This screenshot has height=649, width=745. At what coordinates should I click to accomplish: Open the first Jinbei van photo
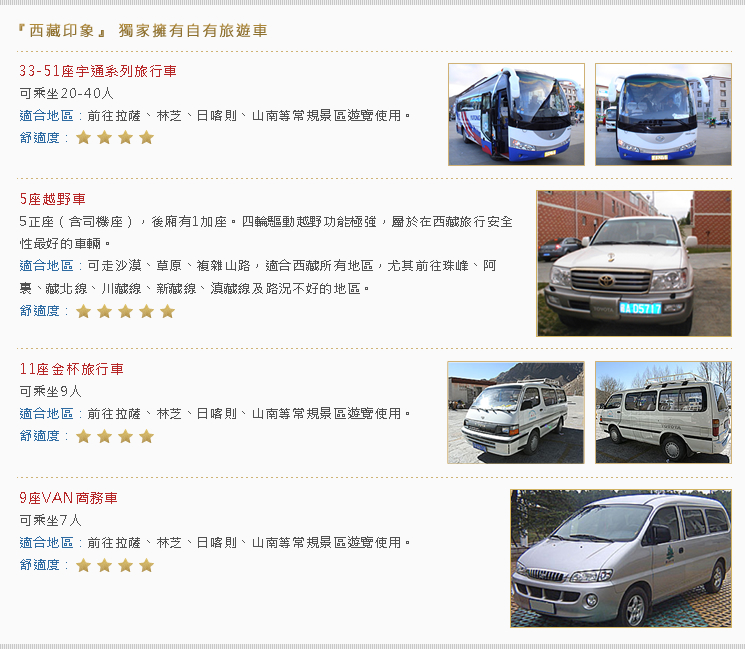click(516, 412)
